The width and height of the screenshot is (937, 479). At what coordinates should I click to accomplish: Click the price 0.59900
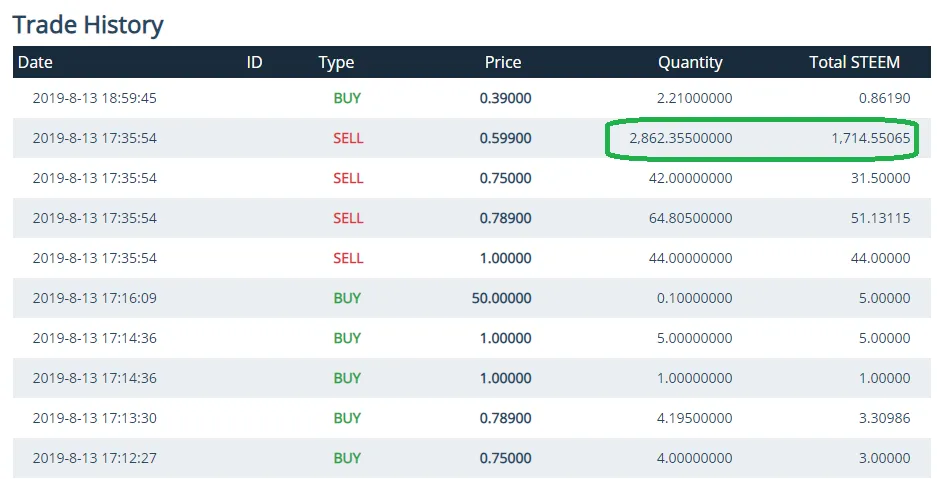point(506,138)
